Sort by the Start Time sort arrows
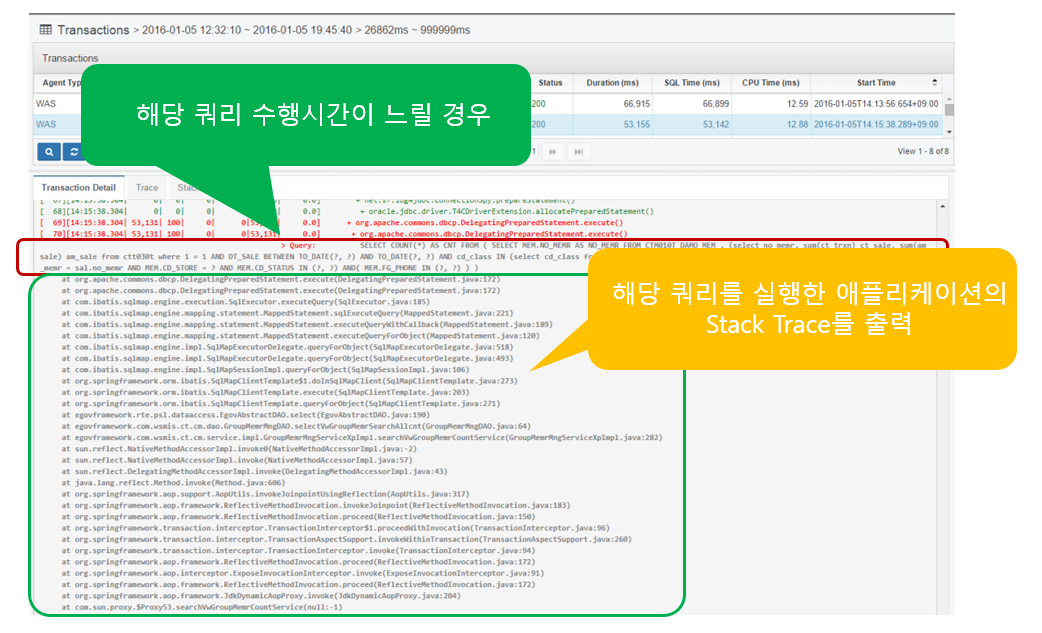Image resolution: width=1042 pixels, height=633 pixels. 935,82
